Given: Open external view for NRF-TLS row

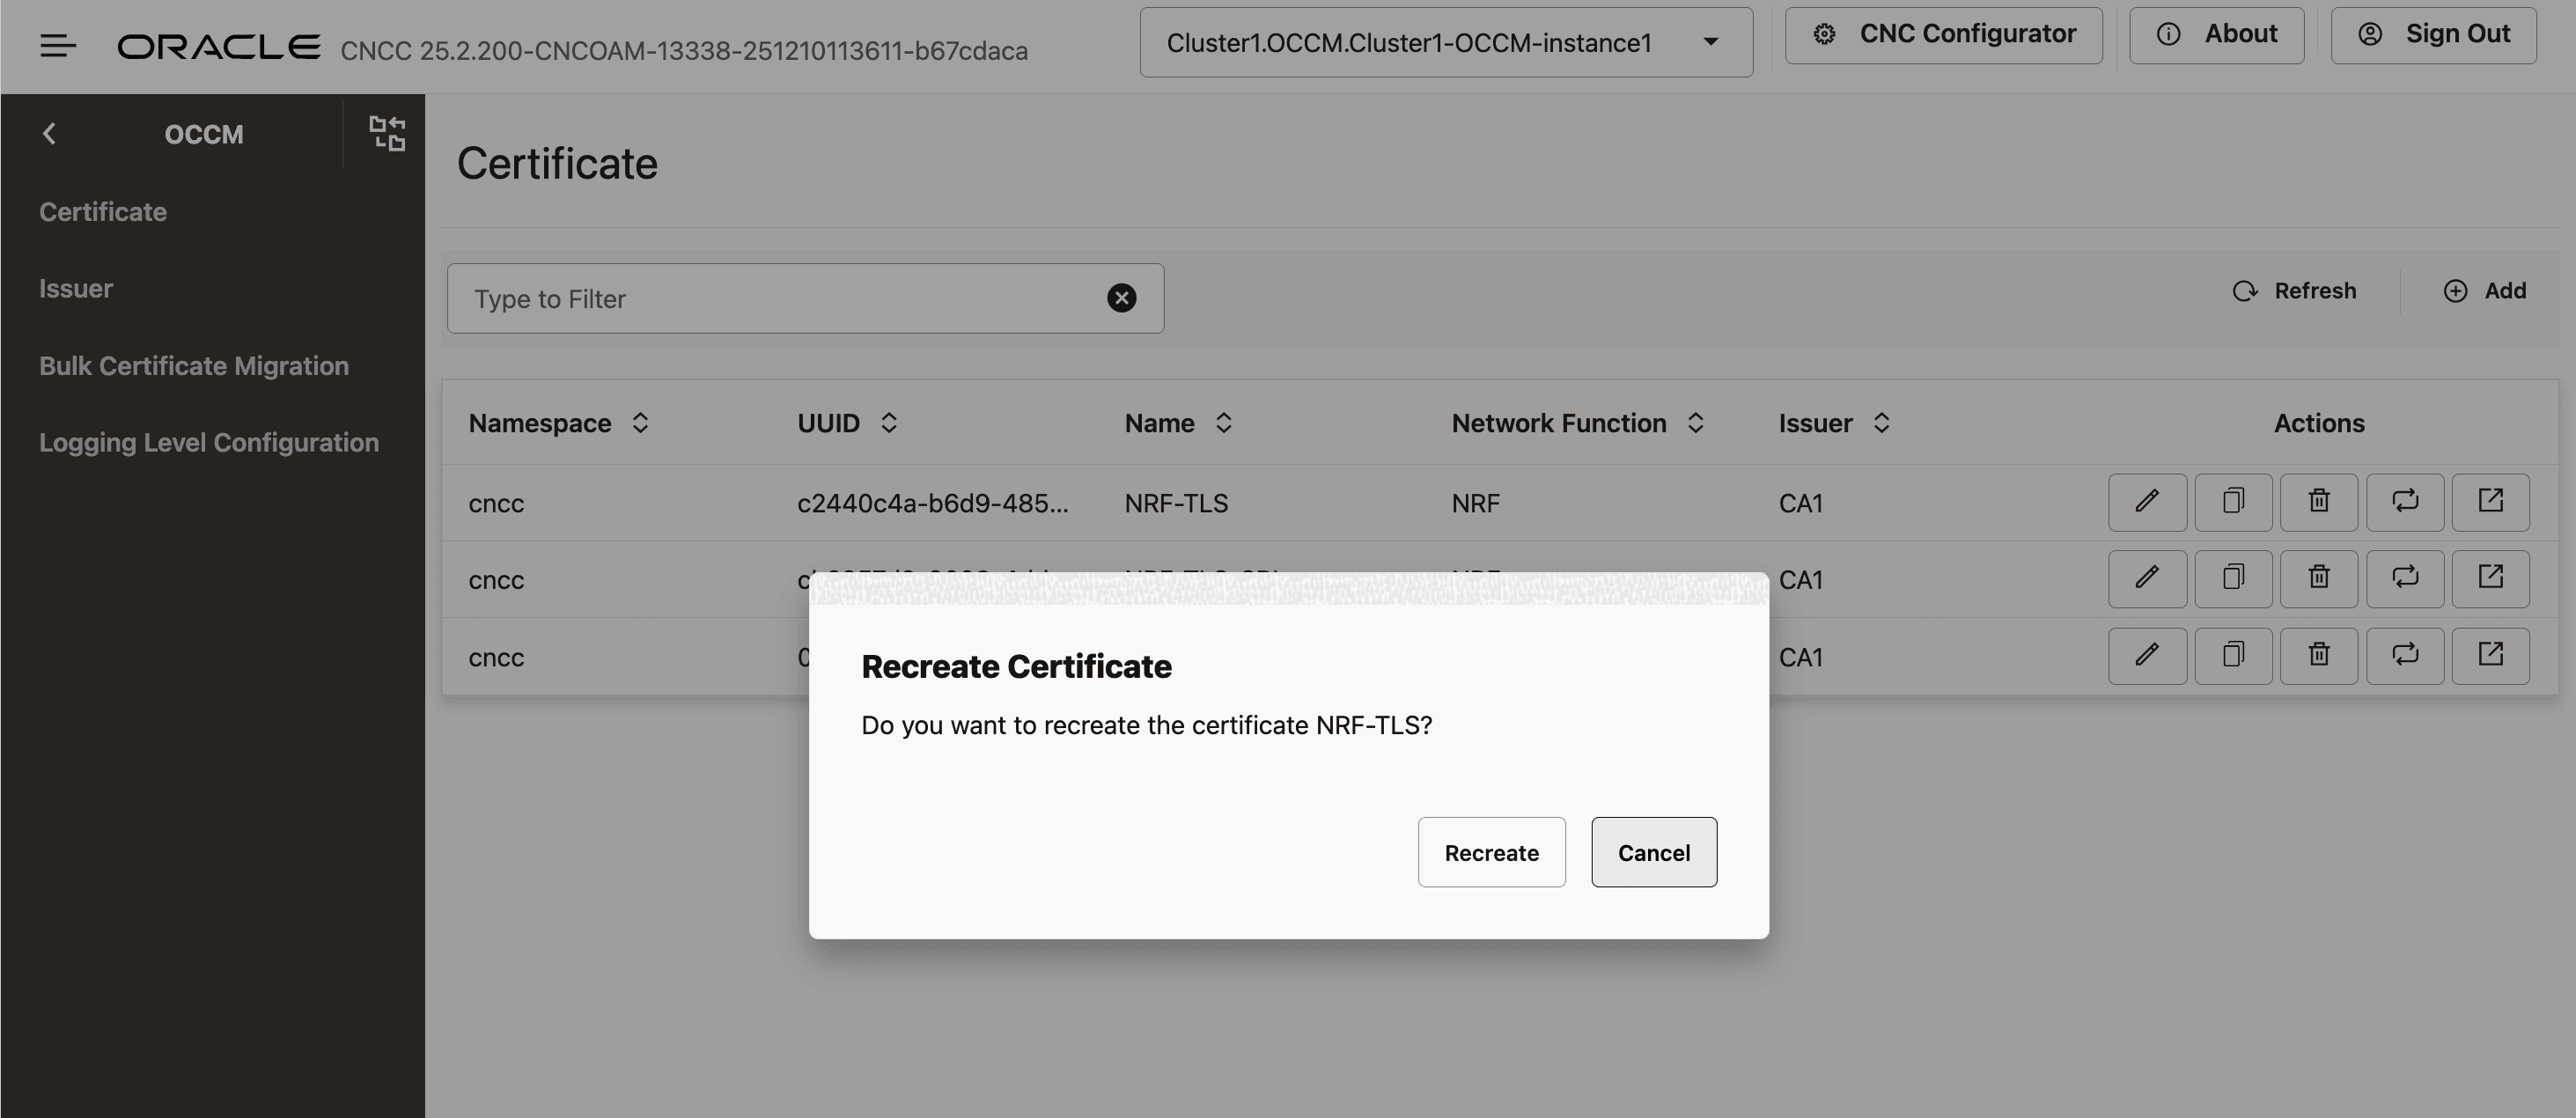Looking at the screenshot, I should (2490, 502).
